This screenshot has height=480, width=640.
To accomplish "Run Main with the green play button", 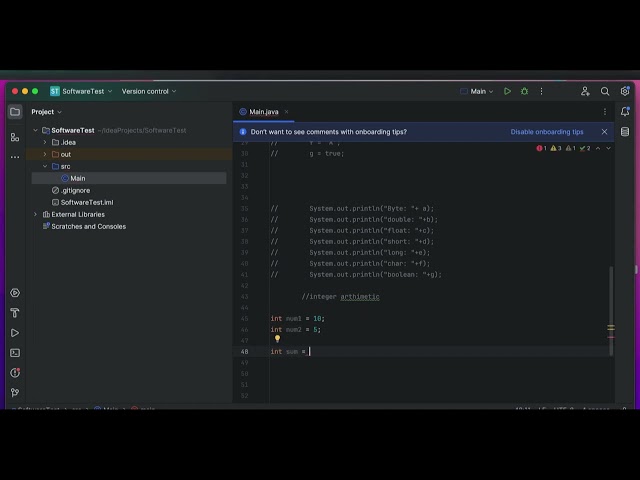I will coord(507,91).
